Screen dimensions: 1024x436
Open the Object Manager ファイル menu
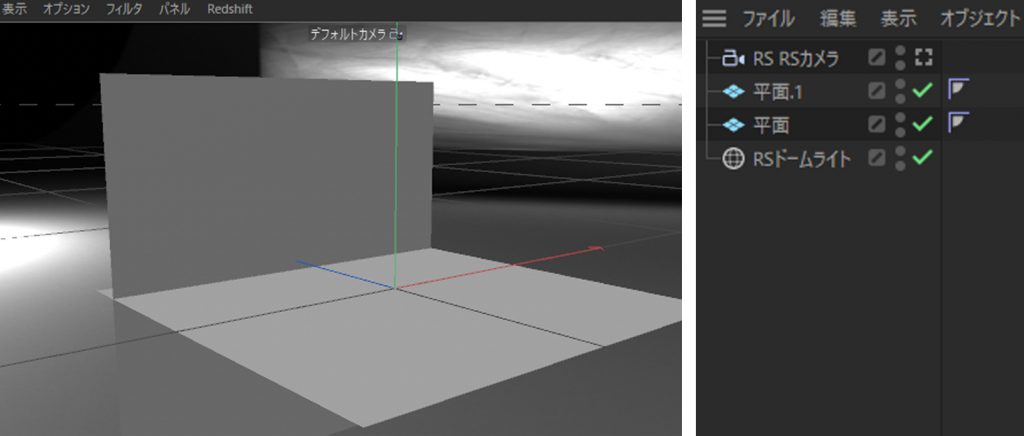point(768,19)
